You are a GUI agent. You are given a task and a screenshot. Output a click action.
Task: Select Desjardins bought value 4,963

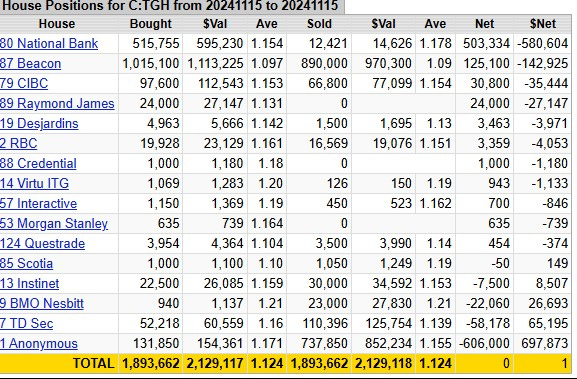(163, 123)
